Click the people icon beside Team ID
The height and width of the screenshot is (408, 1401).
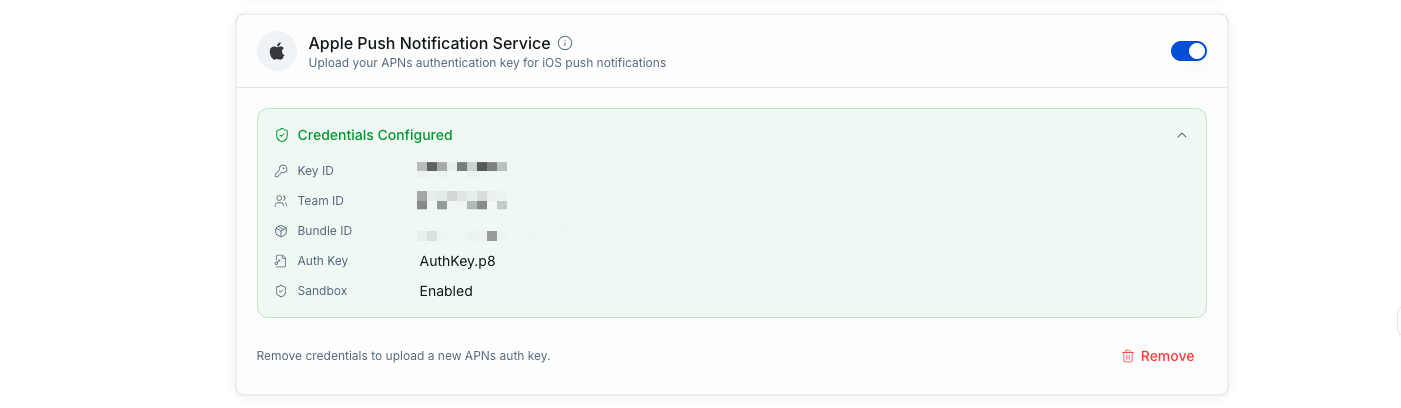tap(281, 201)
